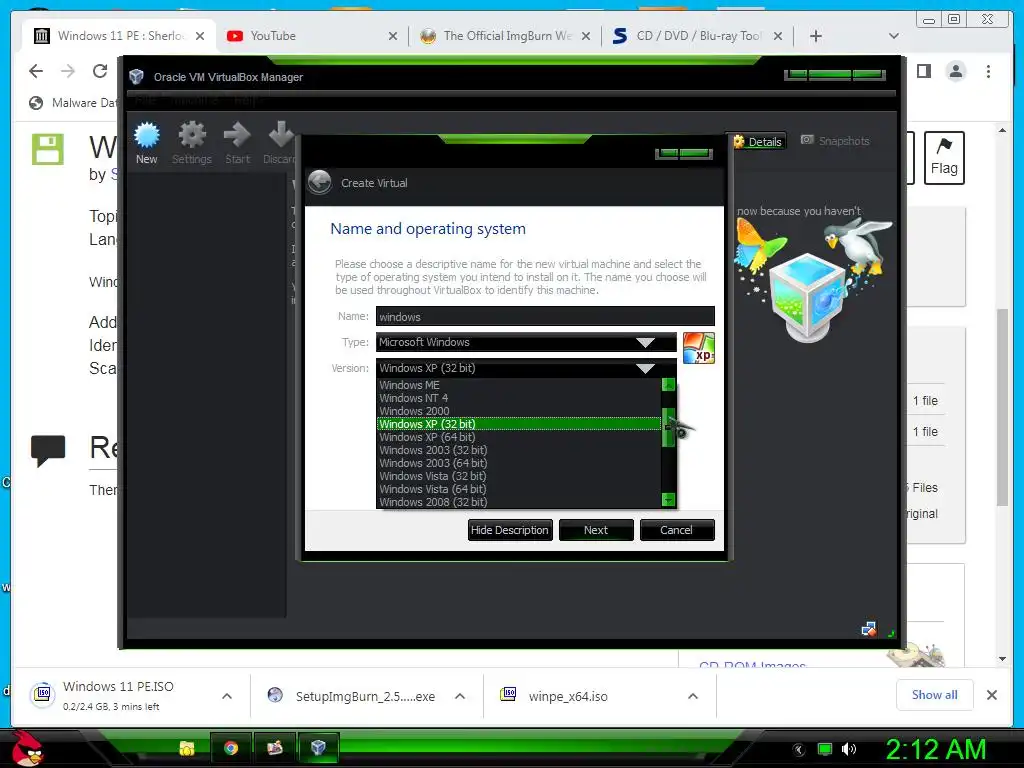1024x768 pixels.
Task: Expand SetupImgBurn download options chevron
Action: tap(460, 696)
